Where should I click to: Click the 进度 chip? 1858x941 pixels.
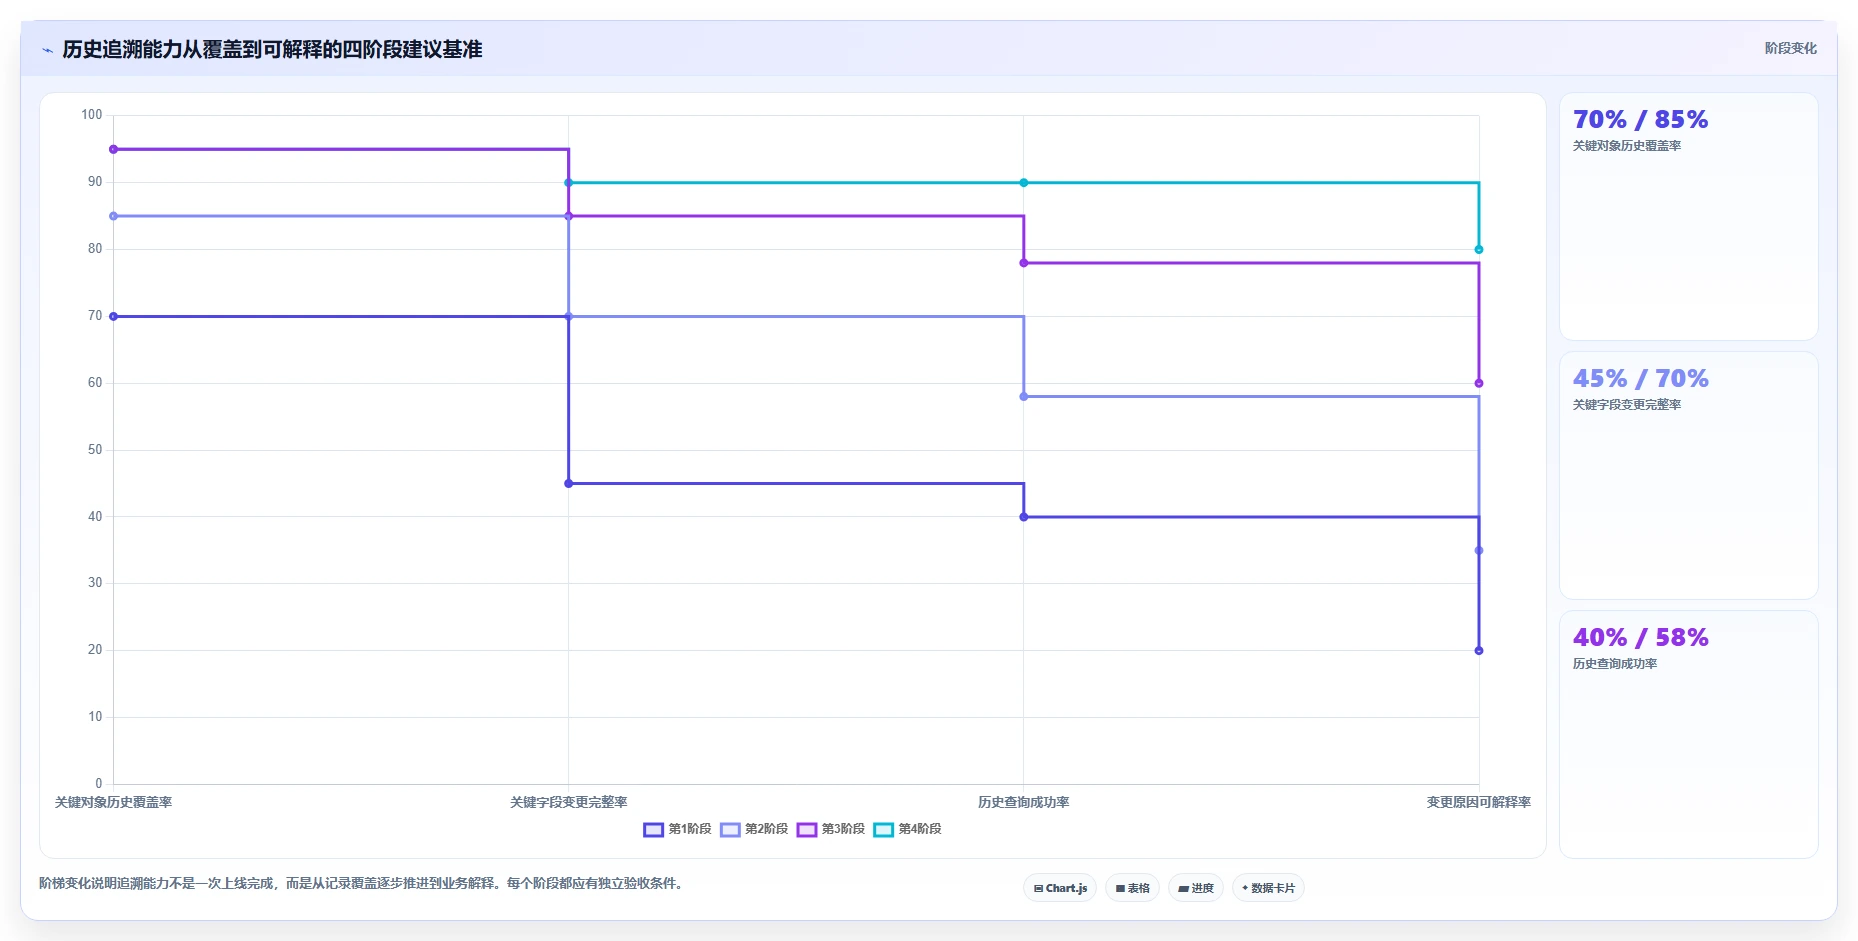point(1196,888)
